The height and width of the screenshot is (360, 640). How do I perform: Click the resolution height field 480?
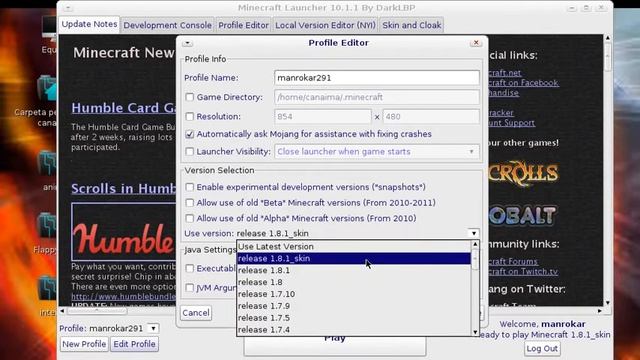(431, 116)
